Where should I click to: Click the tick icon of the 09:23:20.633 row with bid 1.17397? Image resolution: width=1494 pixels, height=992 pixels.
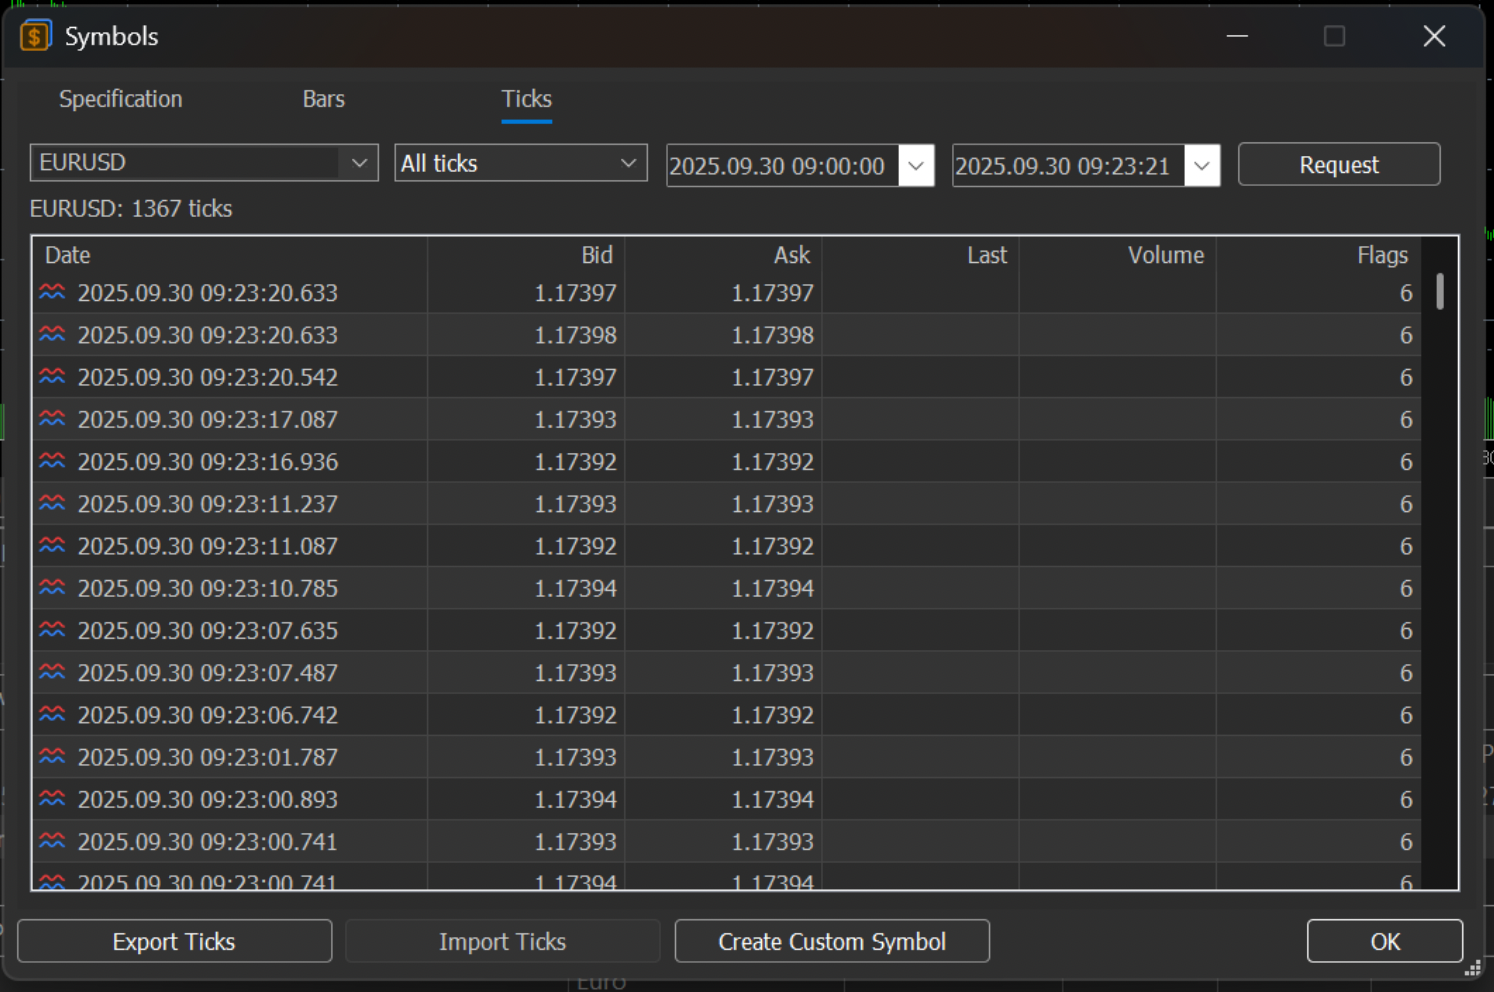click(x=52, y=292)
